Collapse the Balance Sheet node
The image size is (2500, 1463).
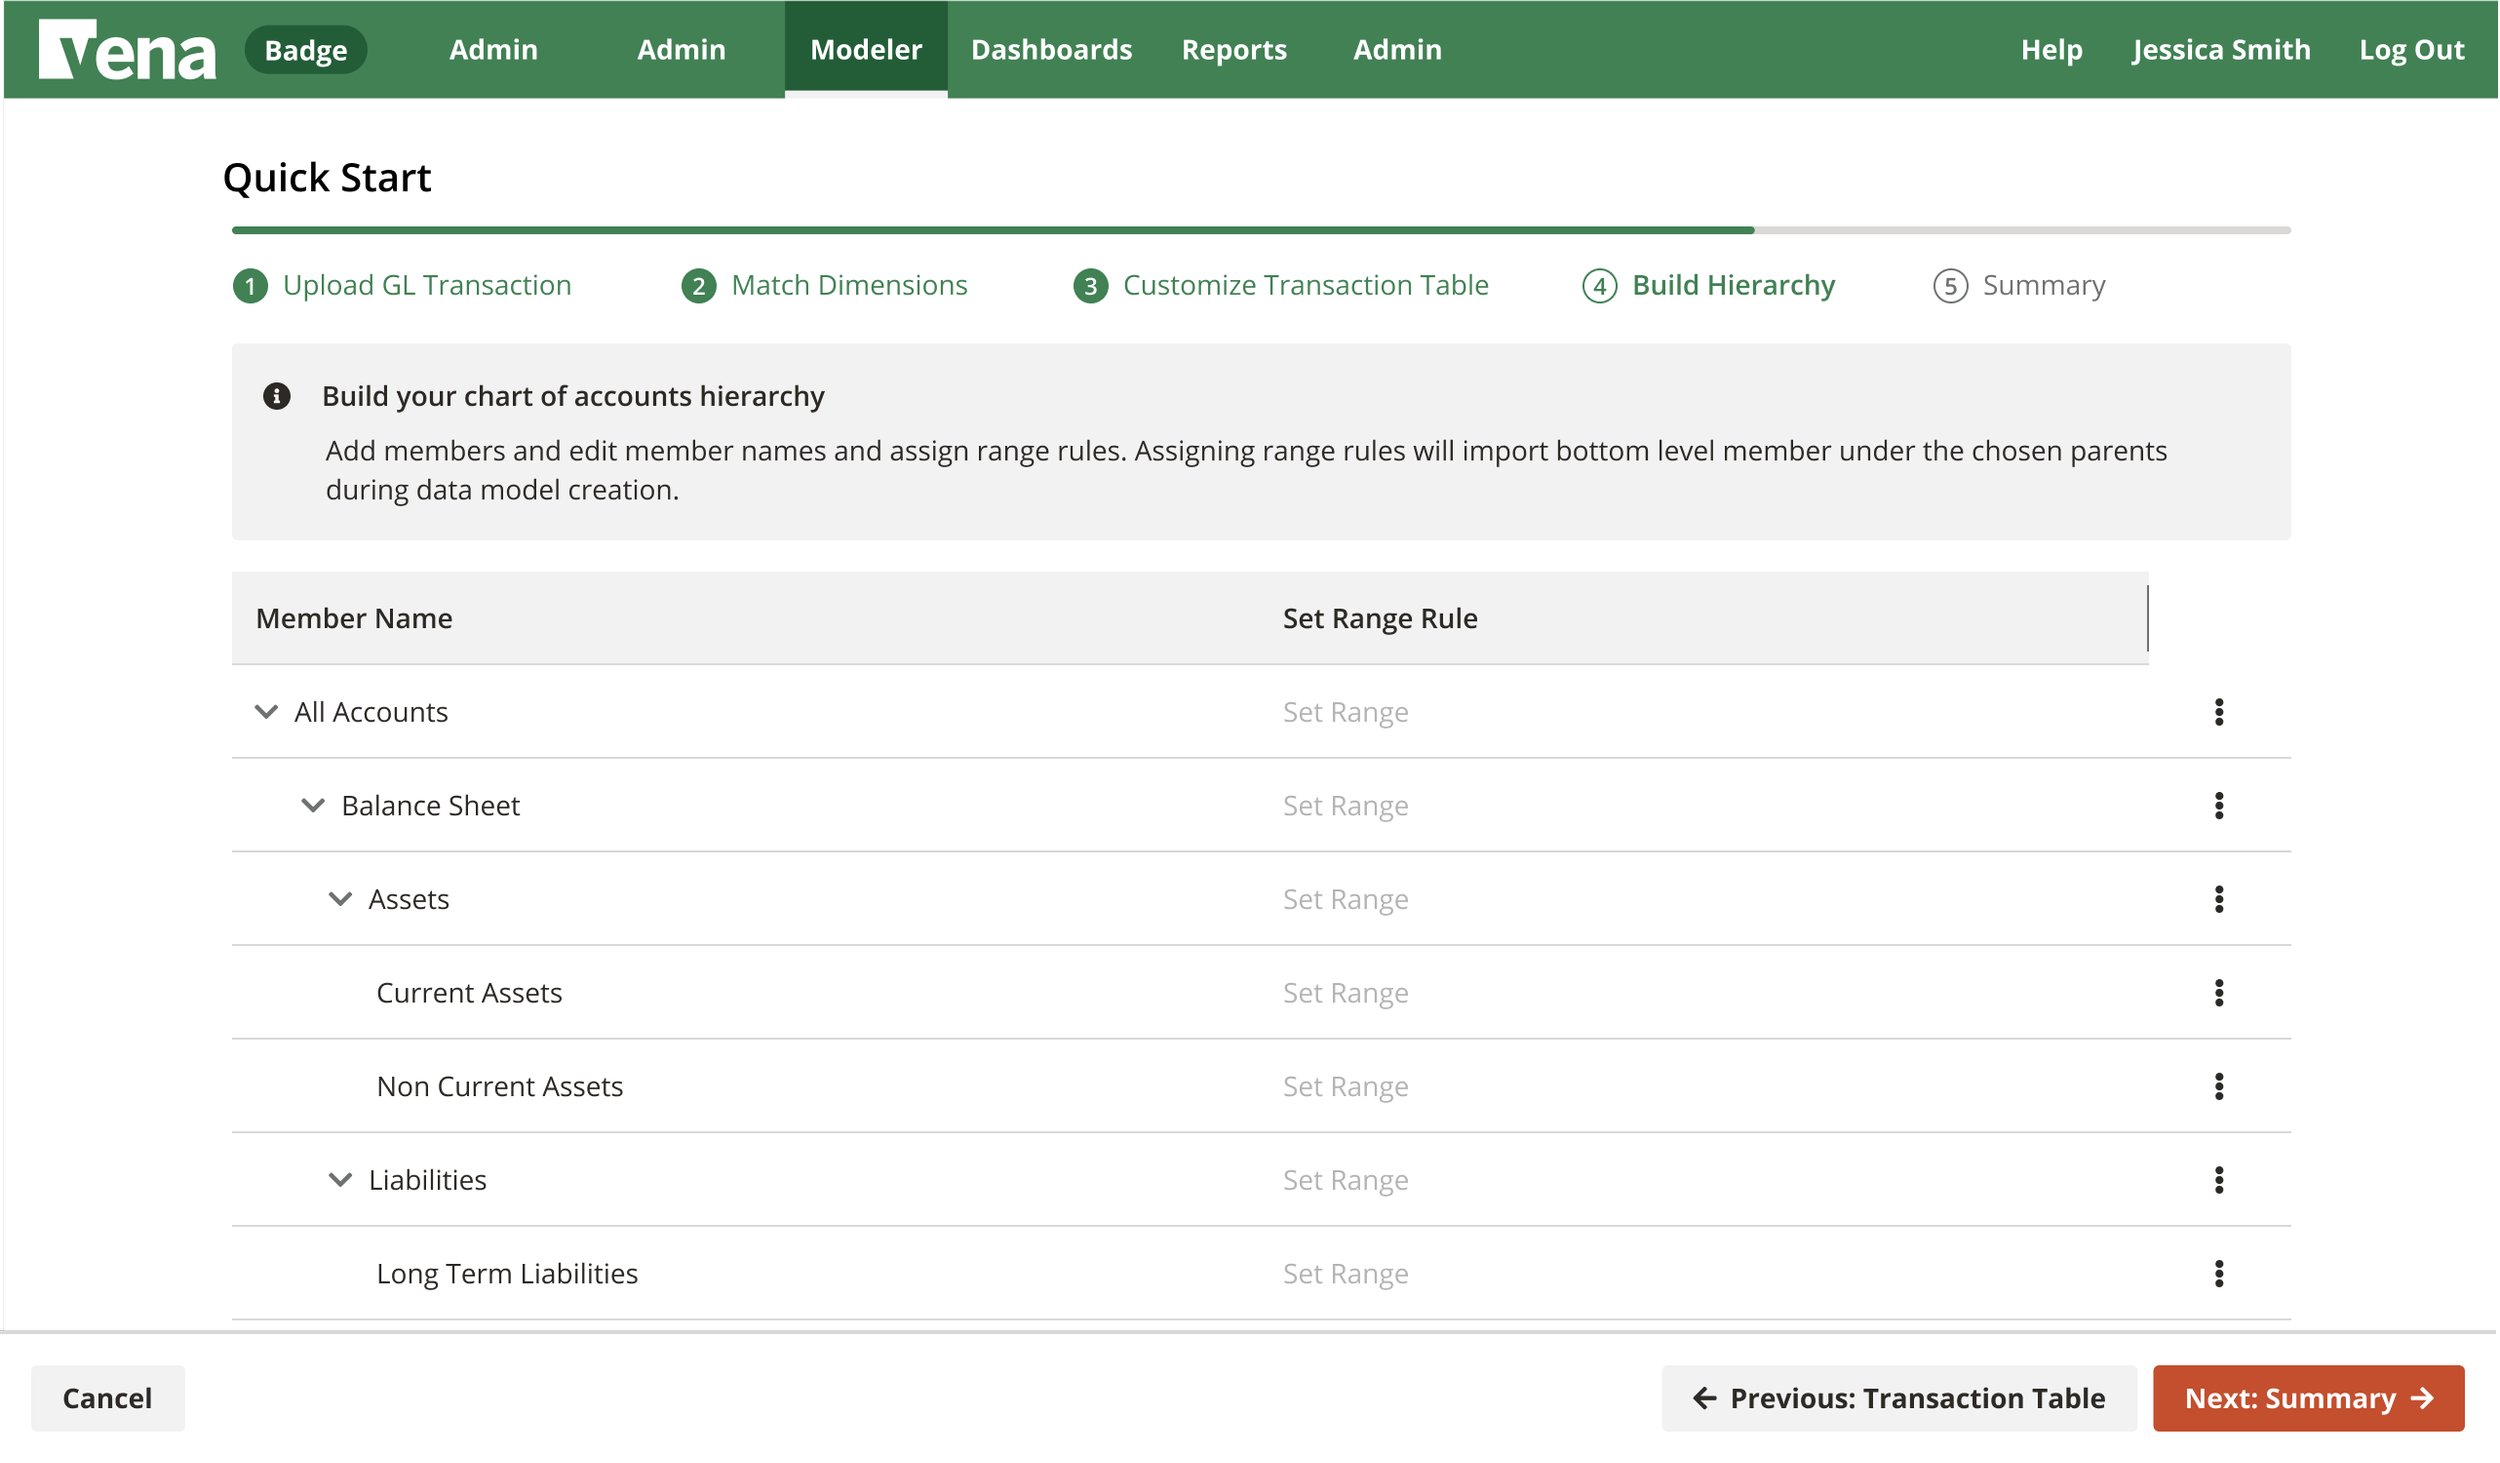coord(313,805)
